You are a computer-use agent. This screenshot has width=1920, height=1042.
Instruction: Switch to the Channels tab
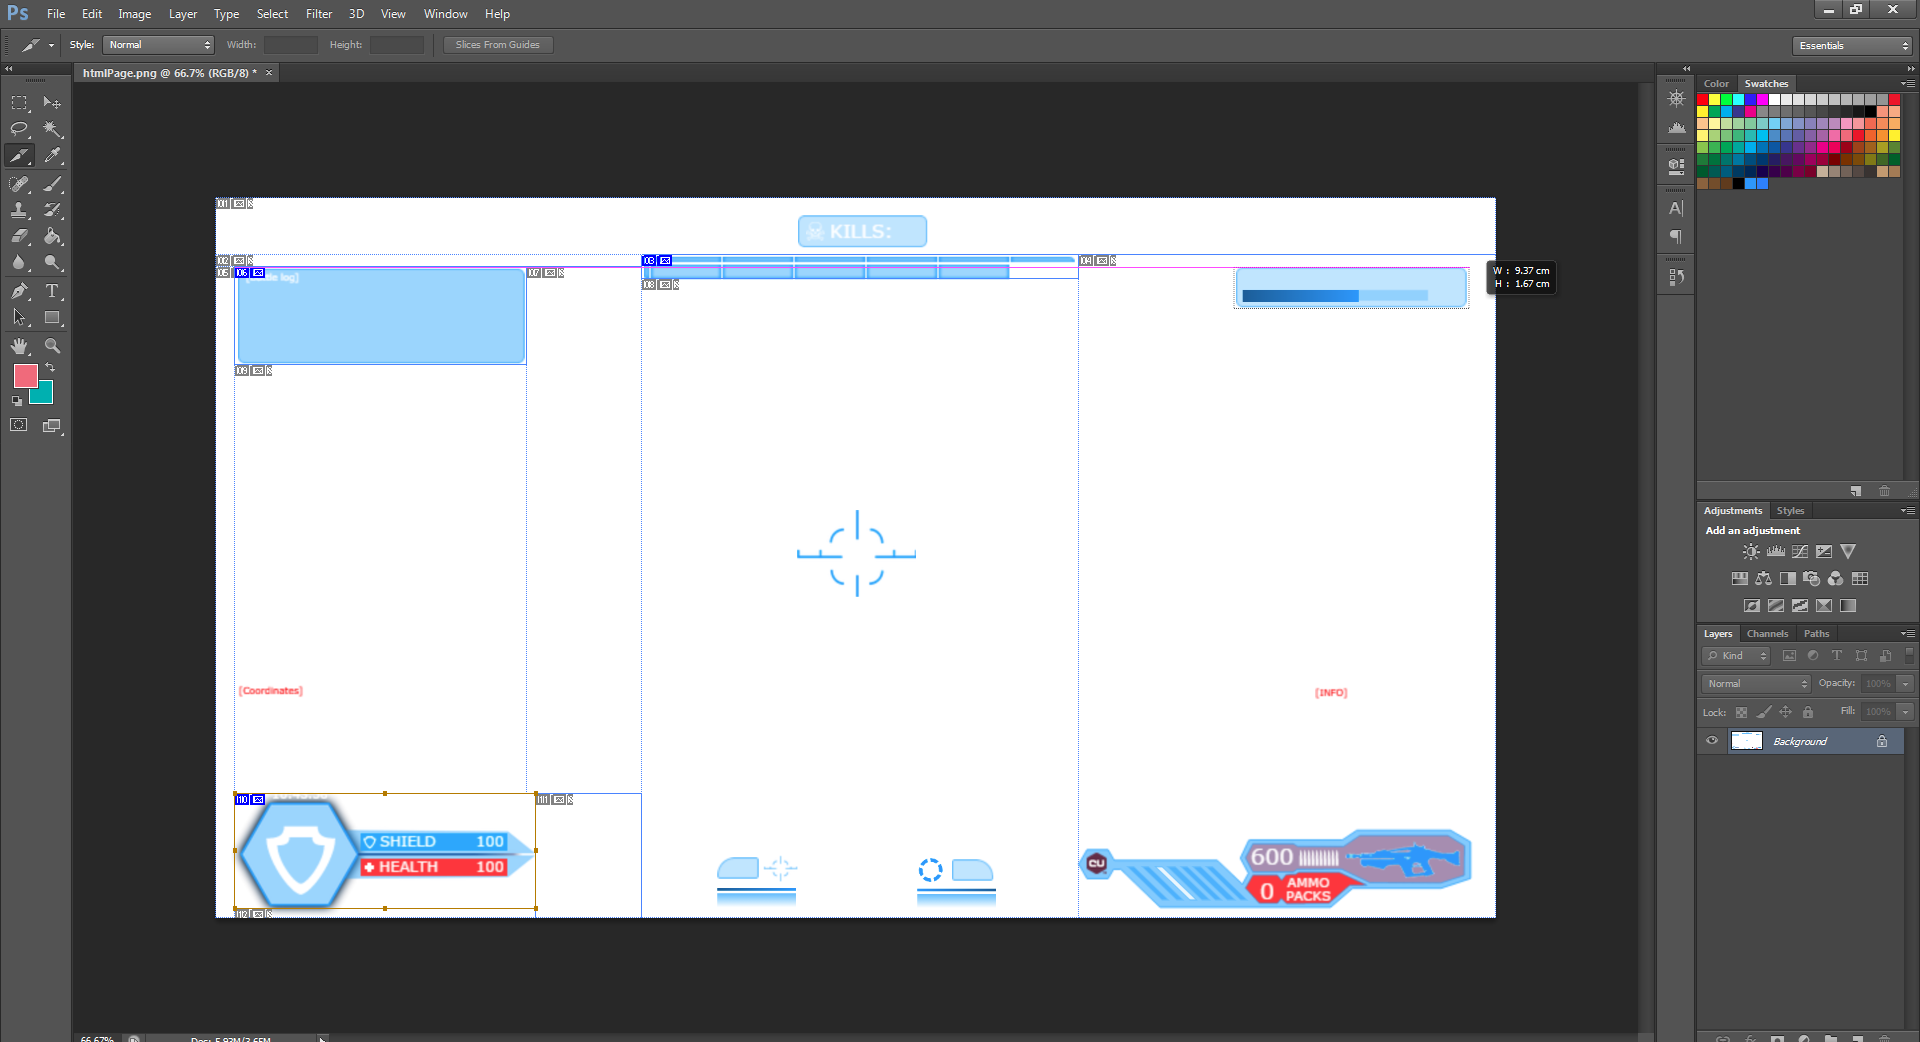tap(1767, 634)
